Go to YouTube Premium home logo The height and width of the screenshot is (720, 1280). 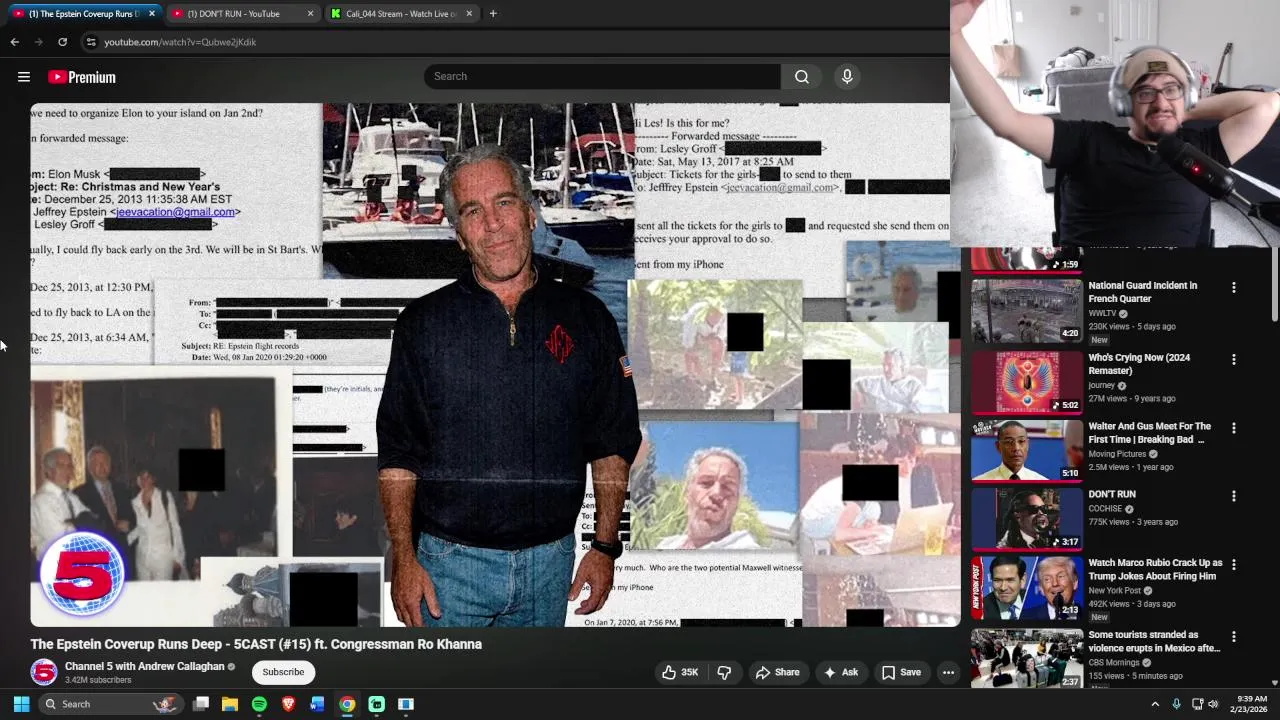point(82,77)
